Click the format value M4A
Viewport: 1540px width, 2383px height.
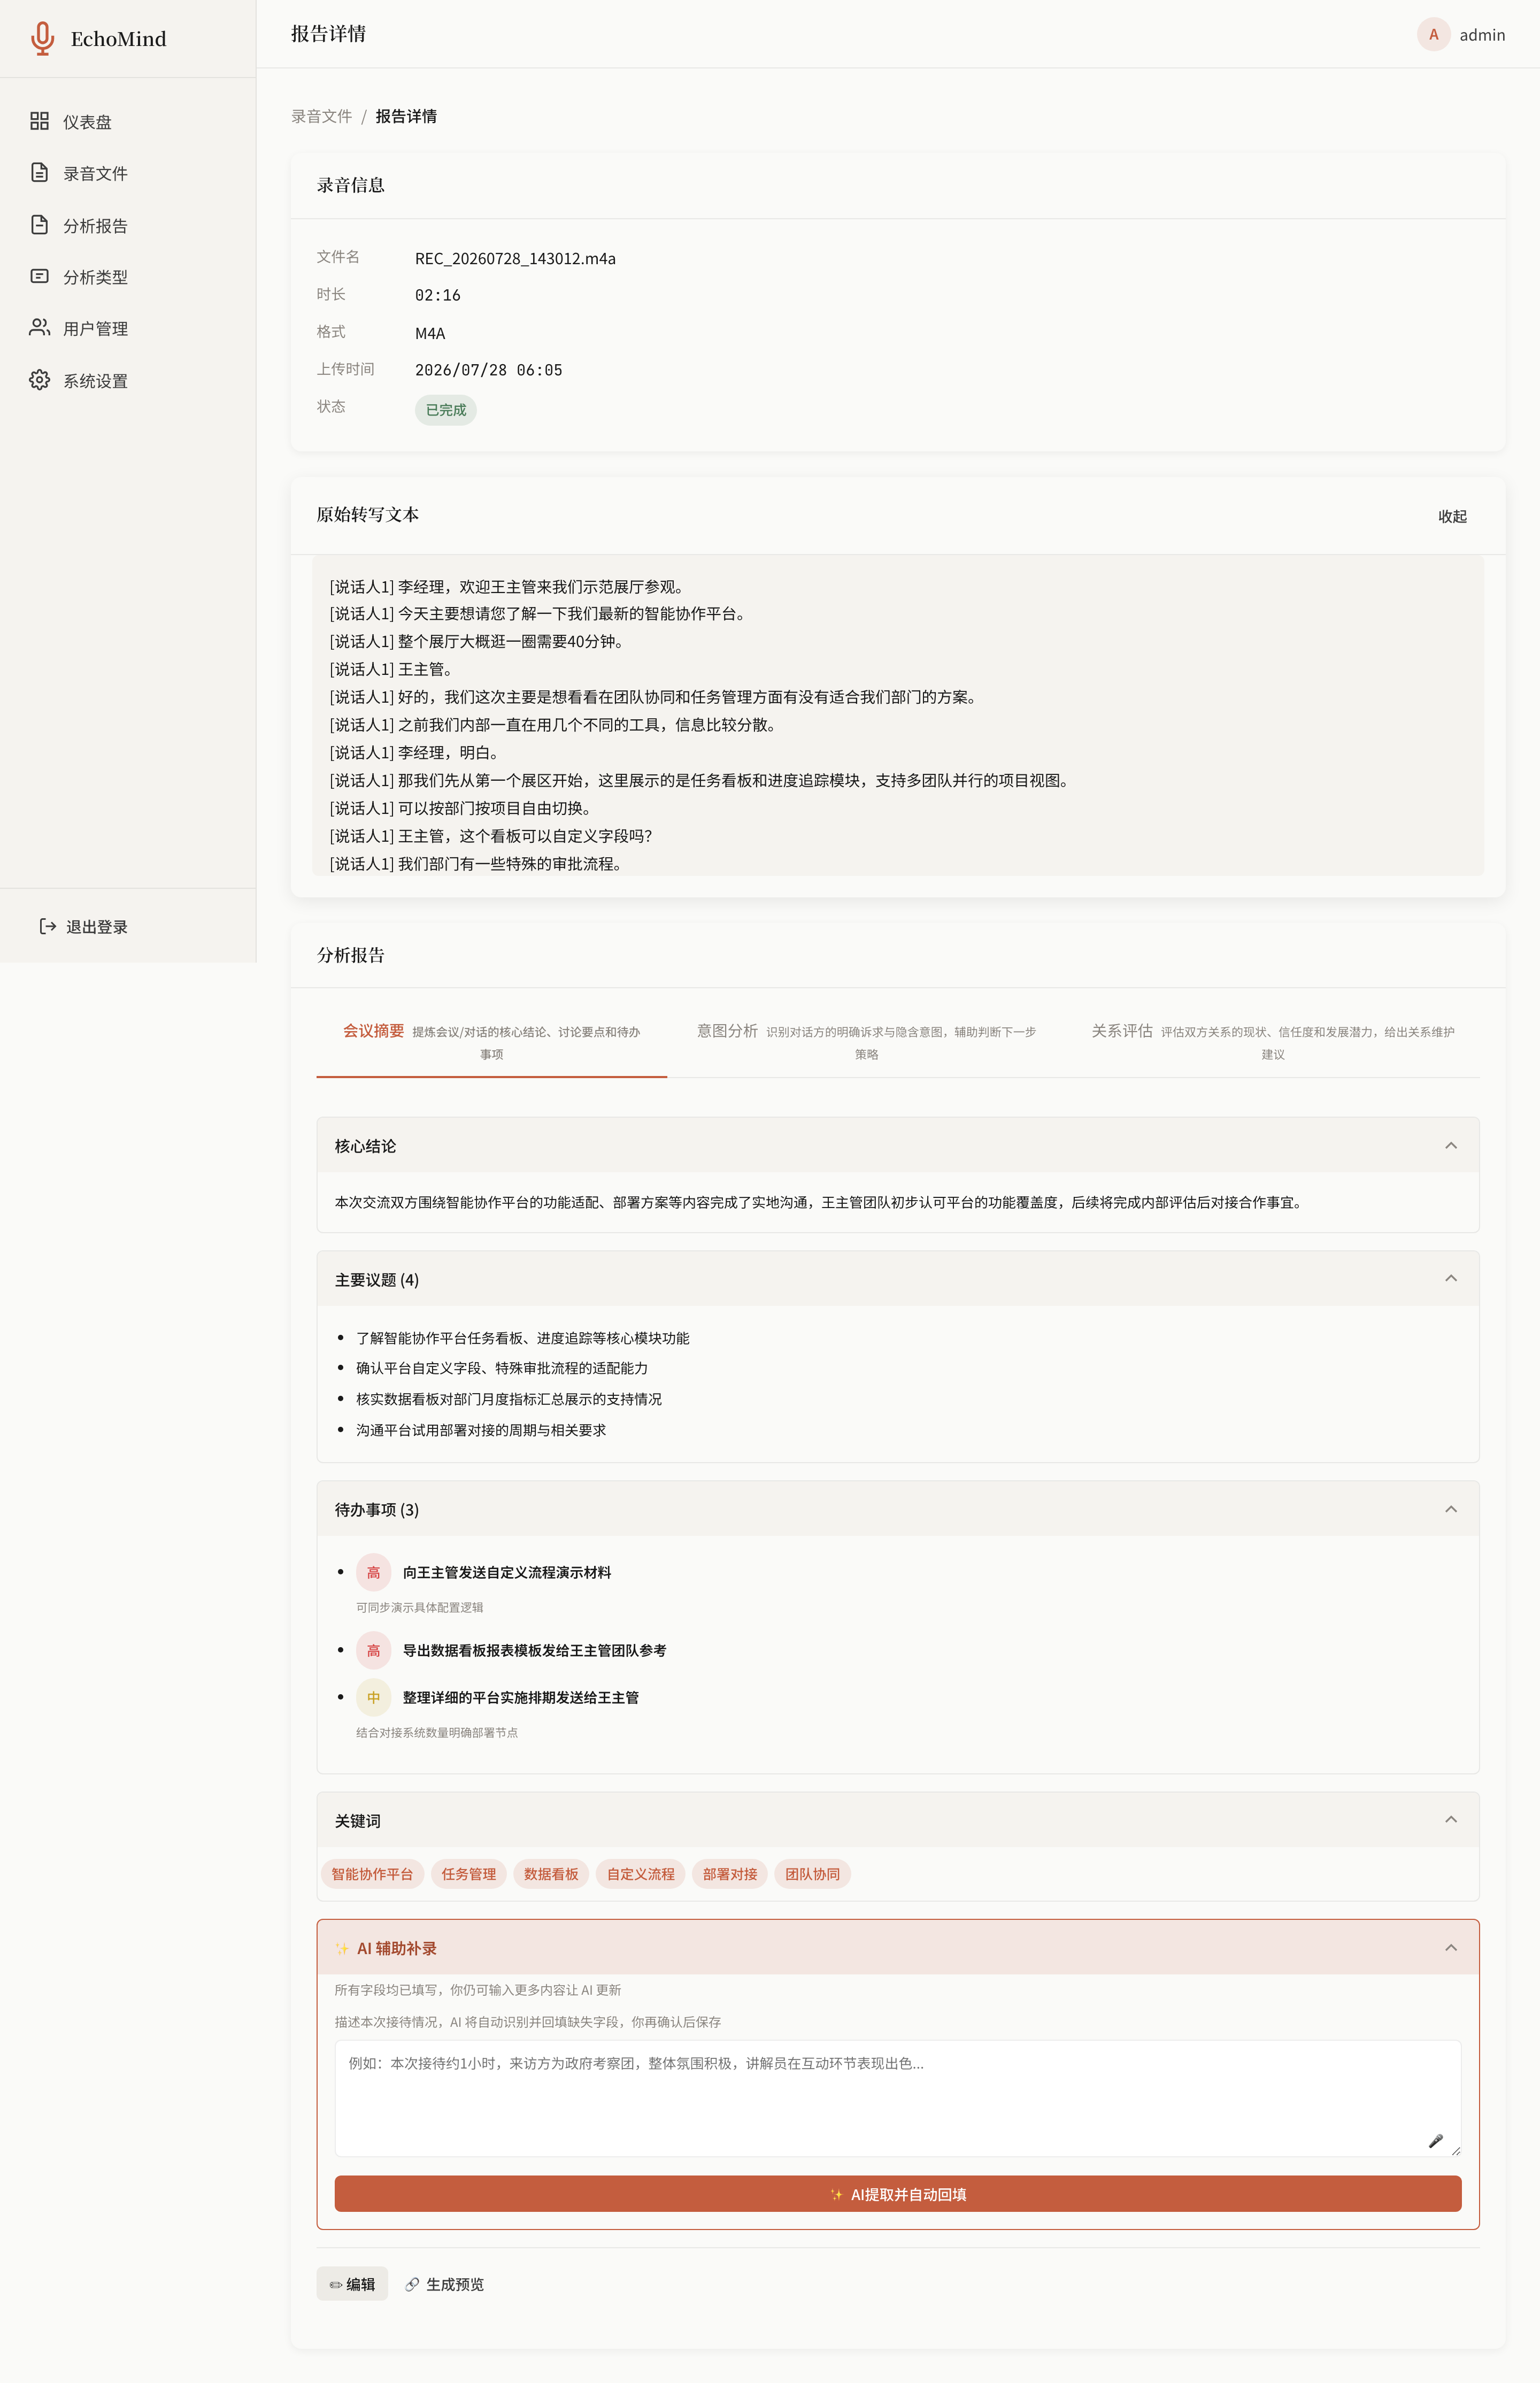(430, 333)
